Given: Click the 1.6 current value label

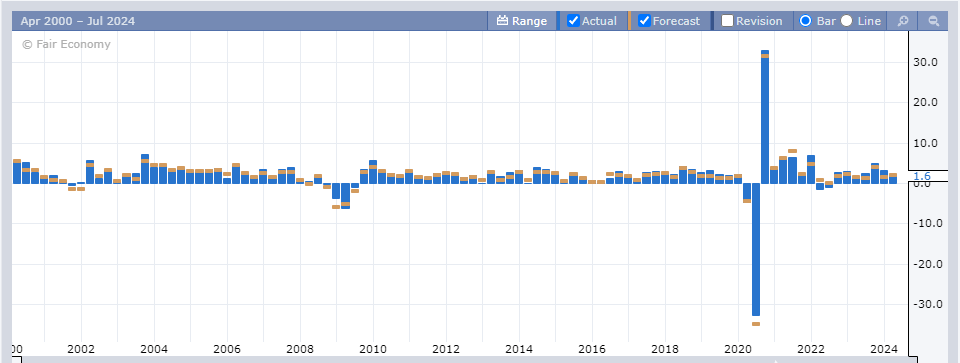Looking at the screenshot, I should [x=922, y=176].
